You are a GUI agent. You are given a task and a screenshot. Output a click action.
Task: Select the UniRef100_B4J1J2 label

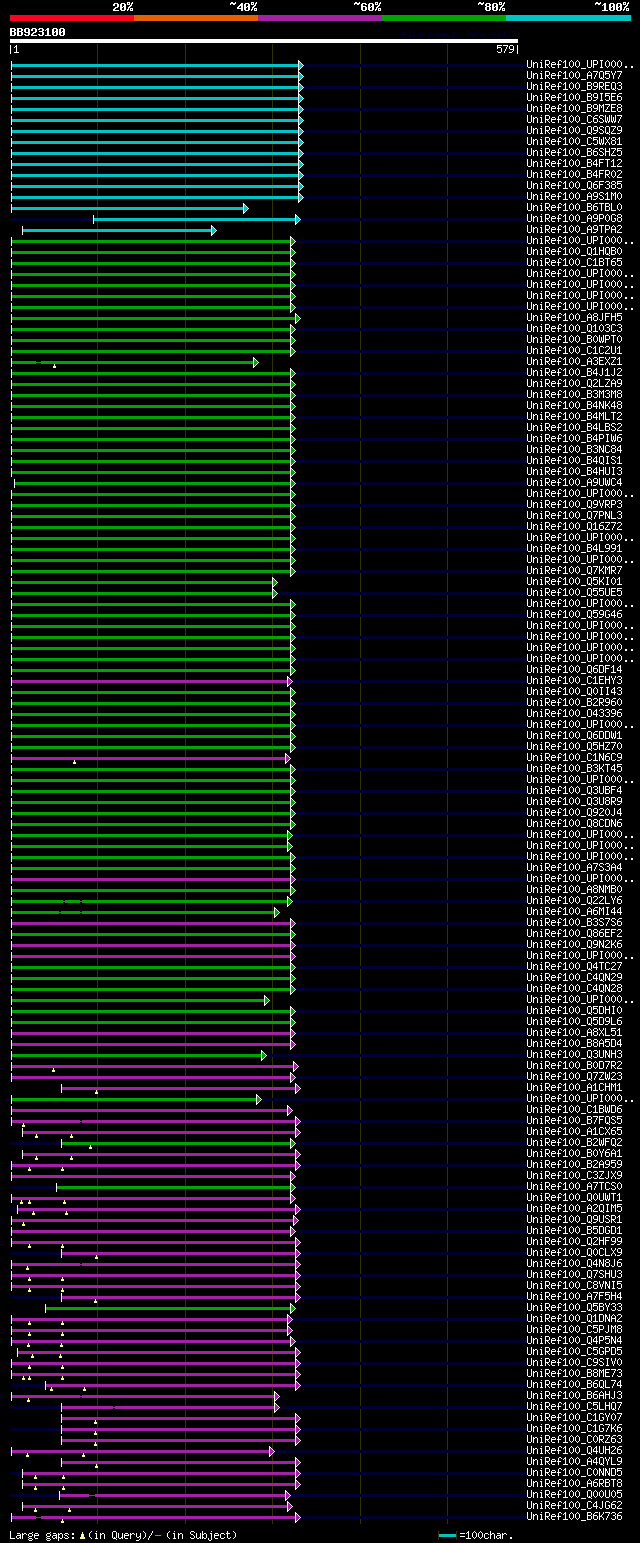[x=574, y=372]
